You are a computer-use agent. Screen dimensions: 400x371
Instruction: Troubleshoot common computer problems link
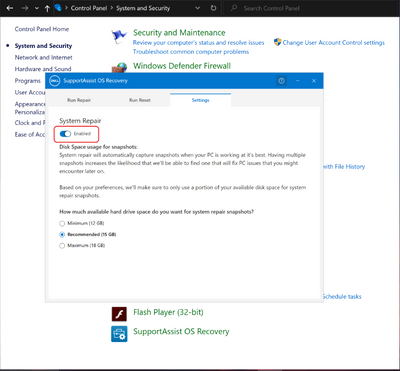pyautogui.click(x=191, y=52)
